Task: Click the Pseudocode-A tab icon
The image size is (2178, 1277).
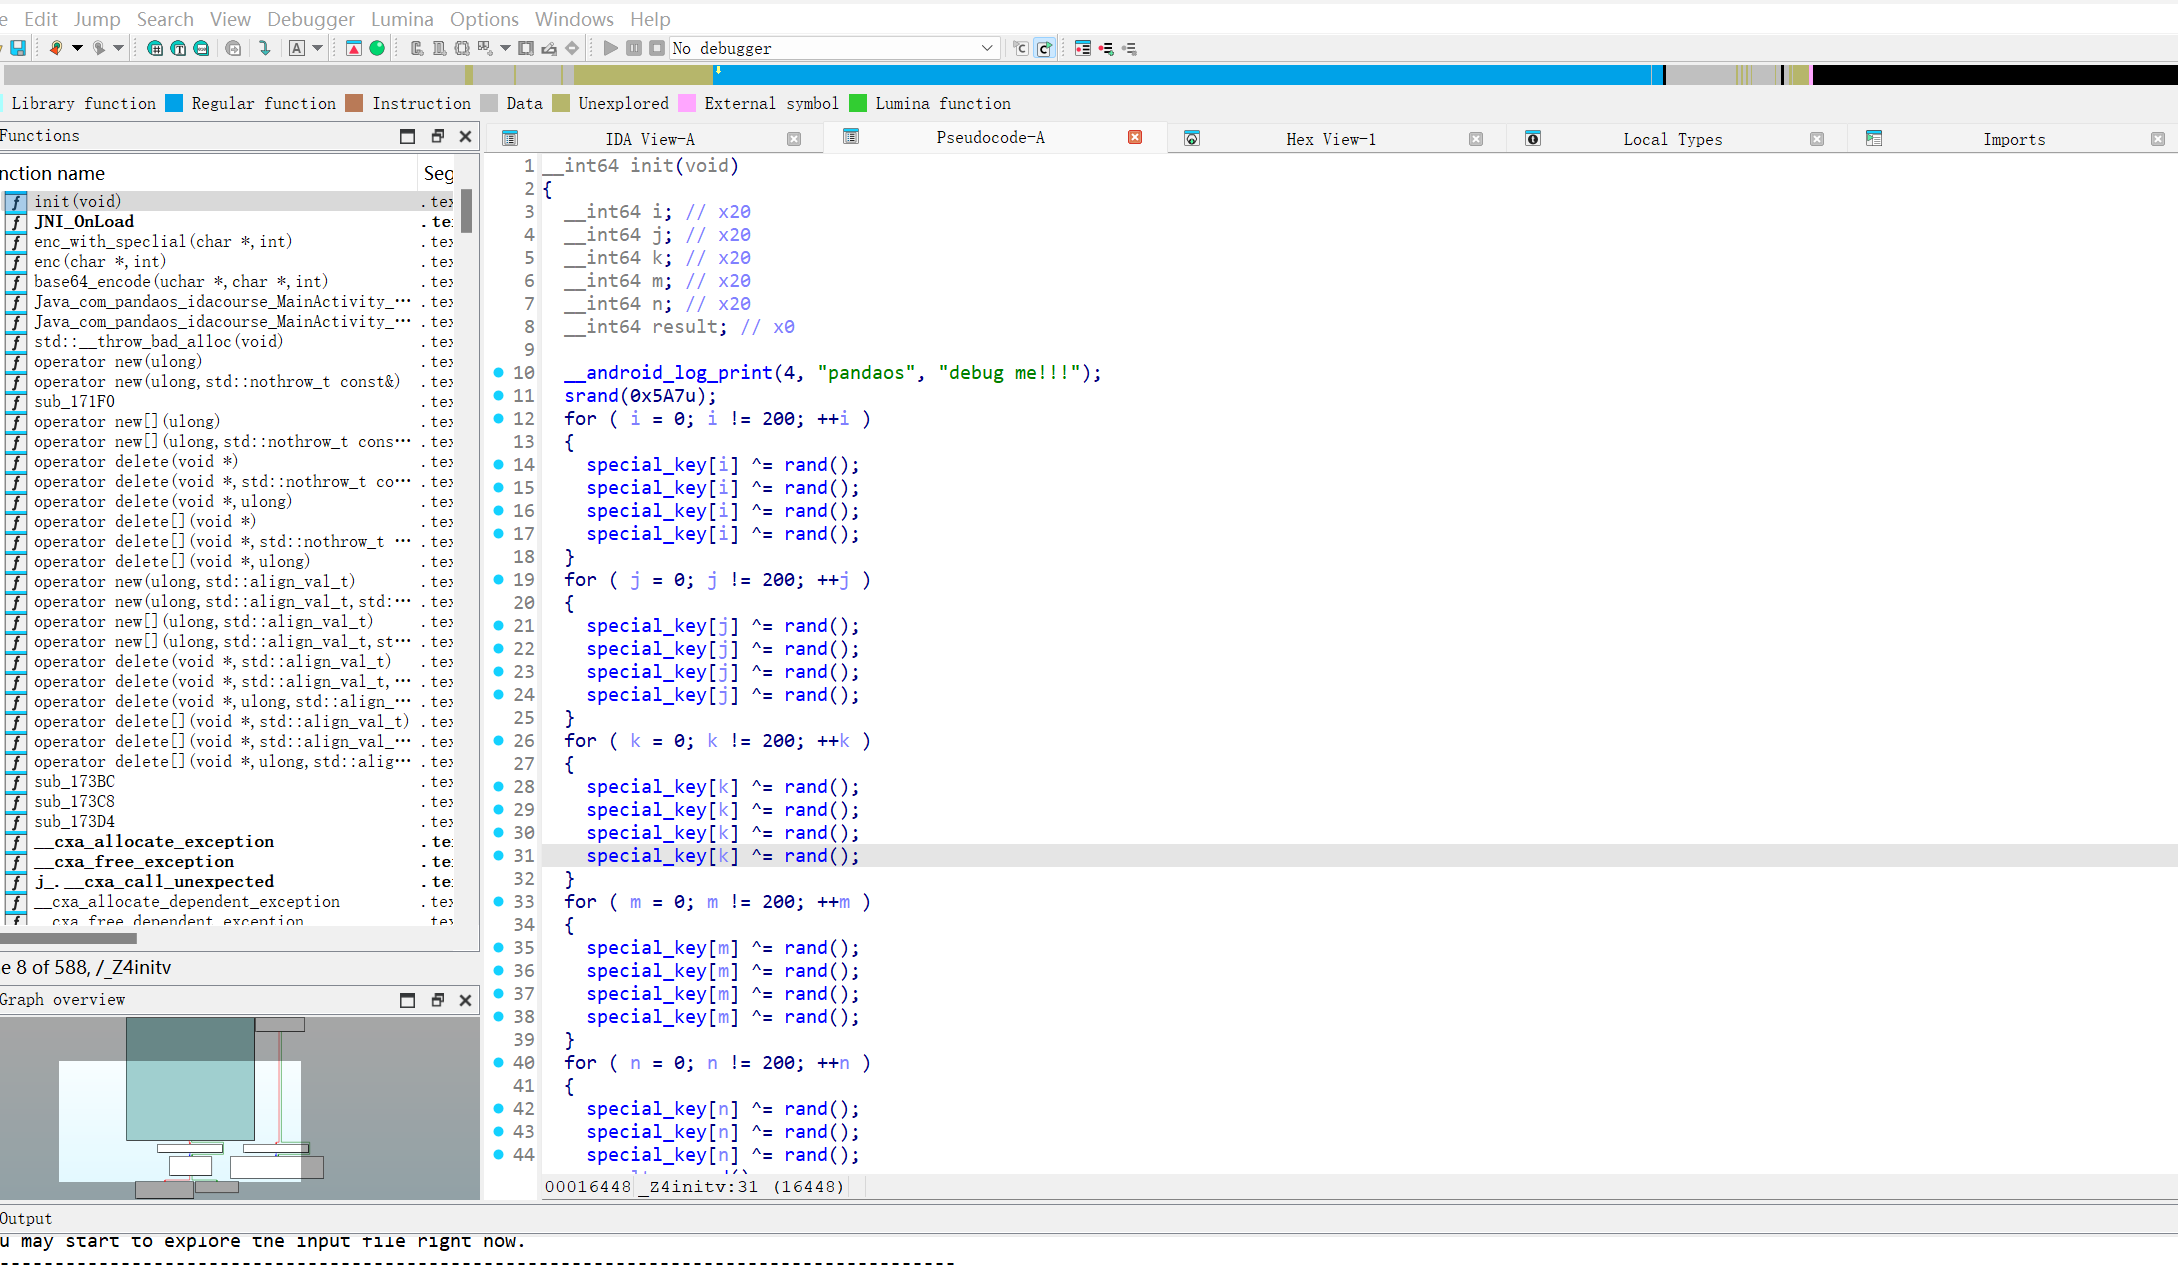Action: (851, 137)
